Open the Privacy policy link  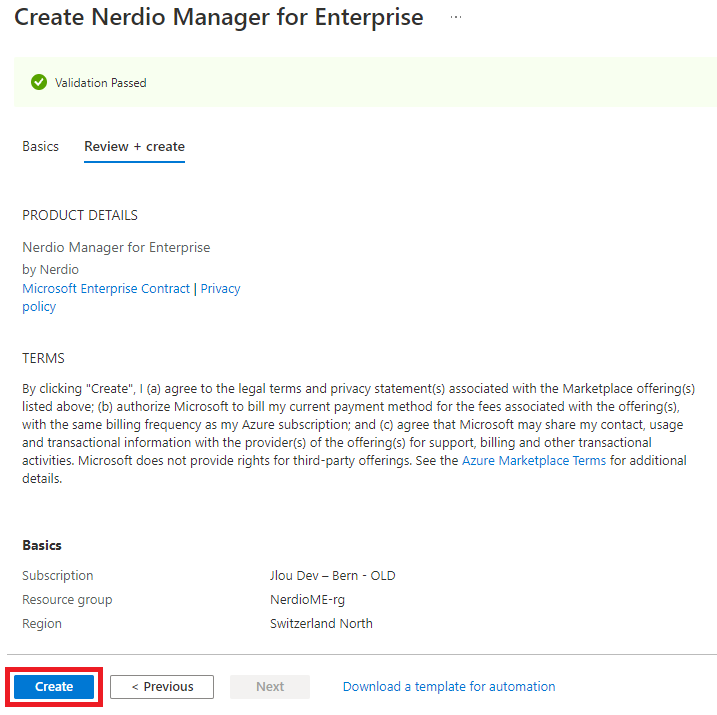click(x=220, y=288)
